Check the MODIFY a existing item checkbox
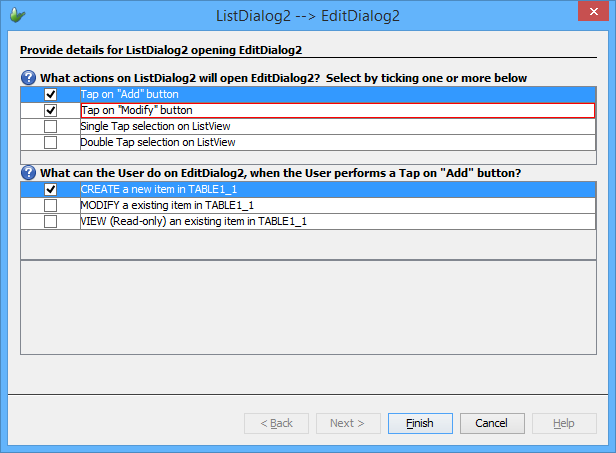Screen dimensions: 616x453 pos(50,205)
